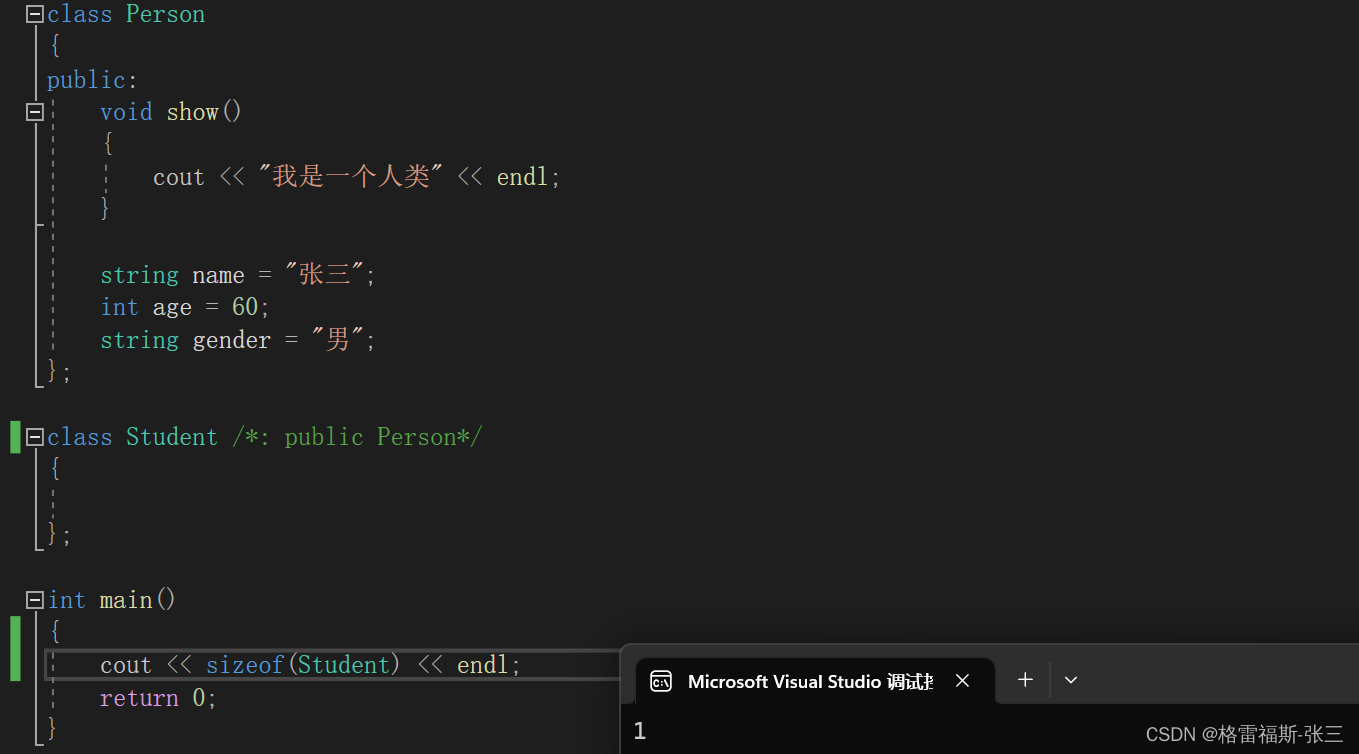Click the 'gender' variable name
The image size is (1359, 754).
(x=232, y=340)
